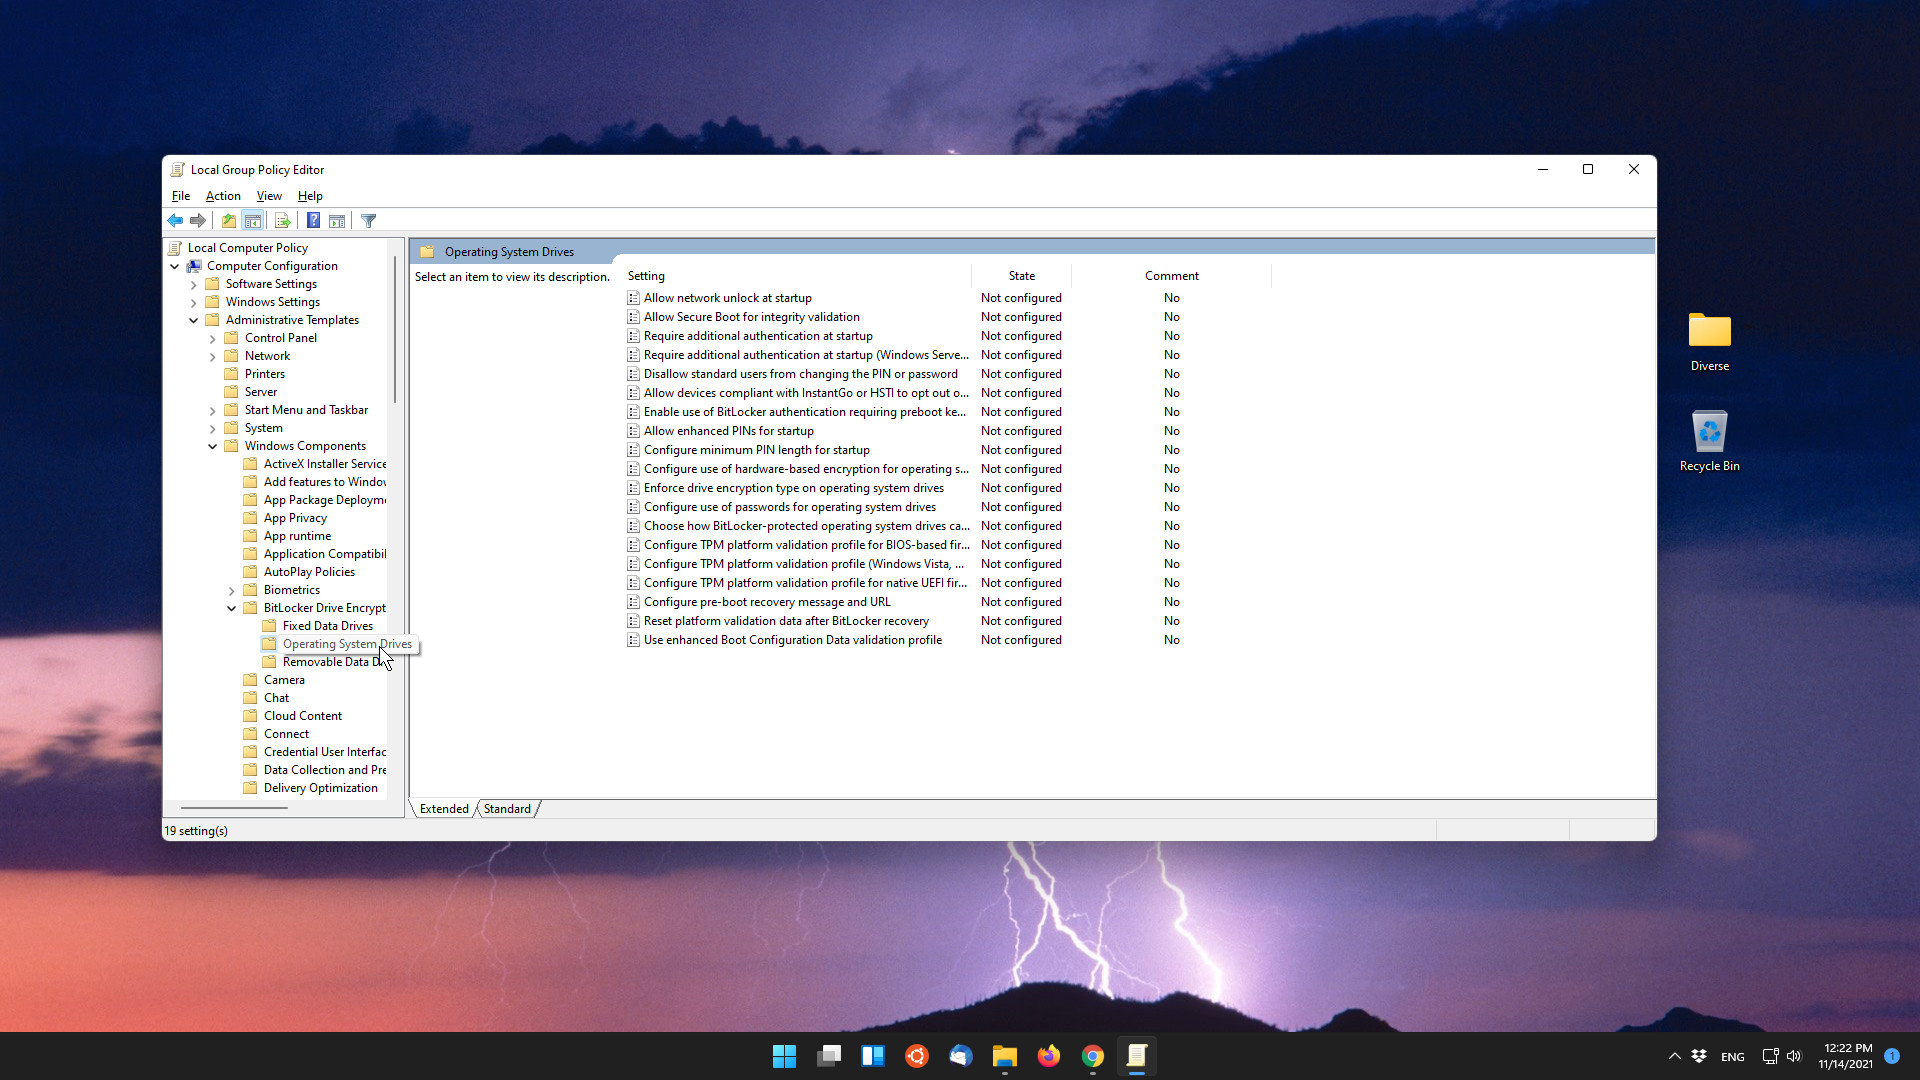The height and width of the screenshot is (1080, 1920).
Task: Collapse Administrative Templates node
Action: pos(194,320)
